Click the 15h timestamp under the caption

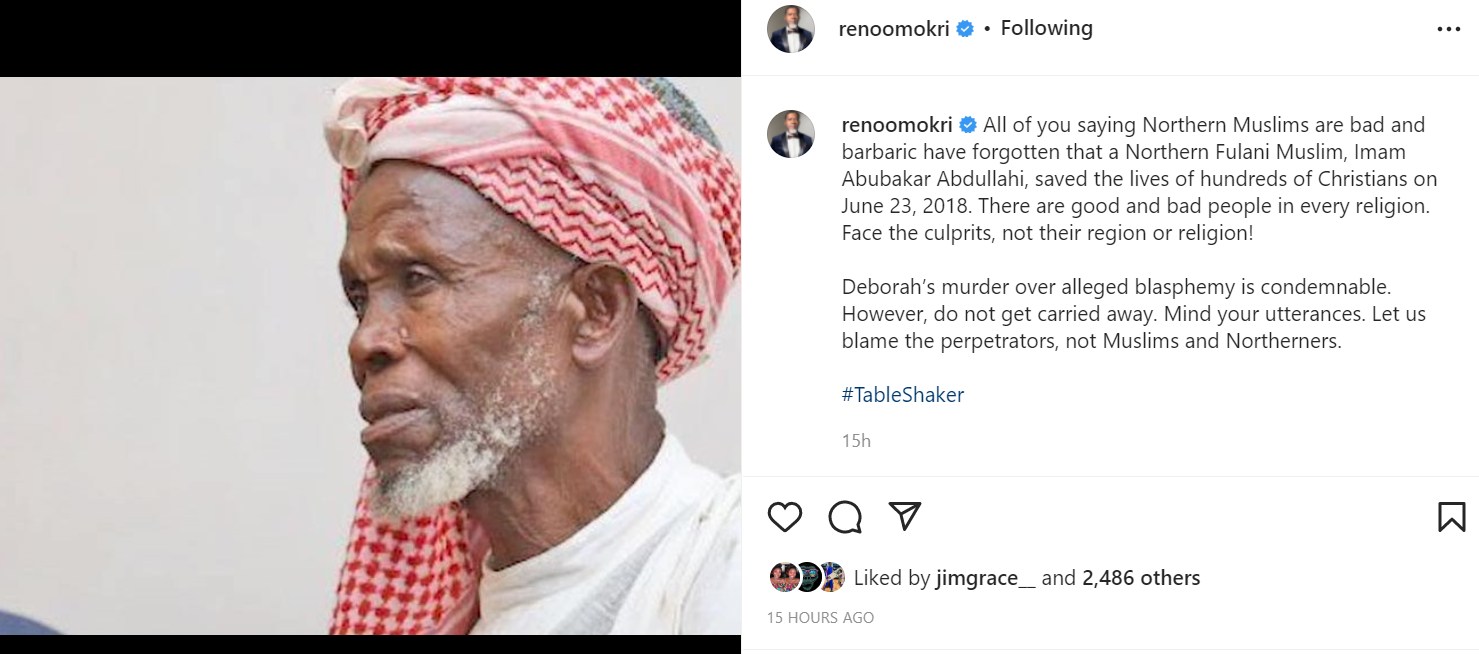(856, 440)
